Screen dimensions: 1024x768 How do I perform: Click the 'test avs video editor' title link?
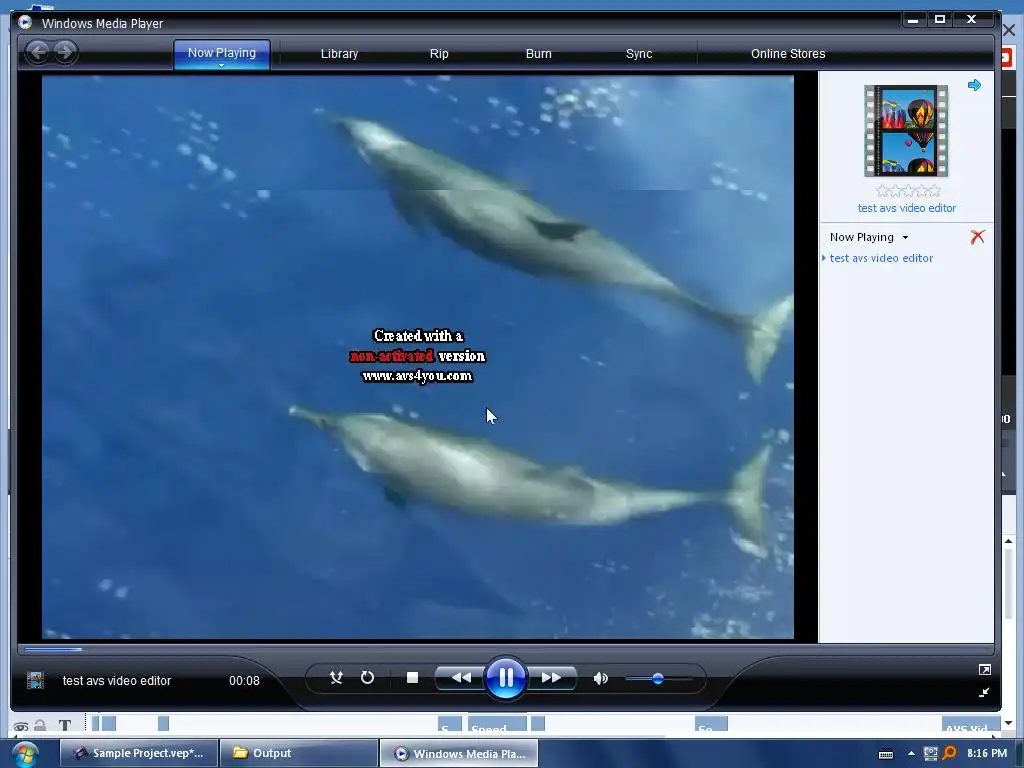[x=906, y=208]
